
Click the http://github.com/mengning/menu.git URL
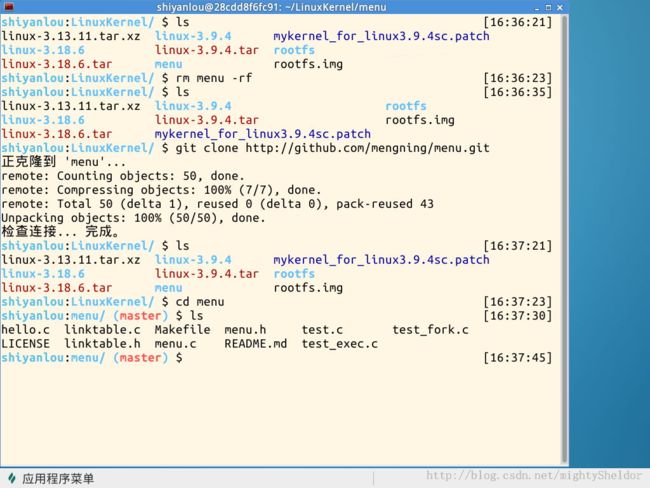(367, 148)
